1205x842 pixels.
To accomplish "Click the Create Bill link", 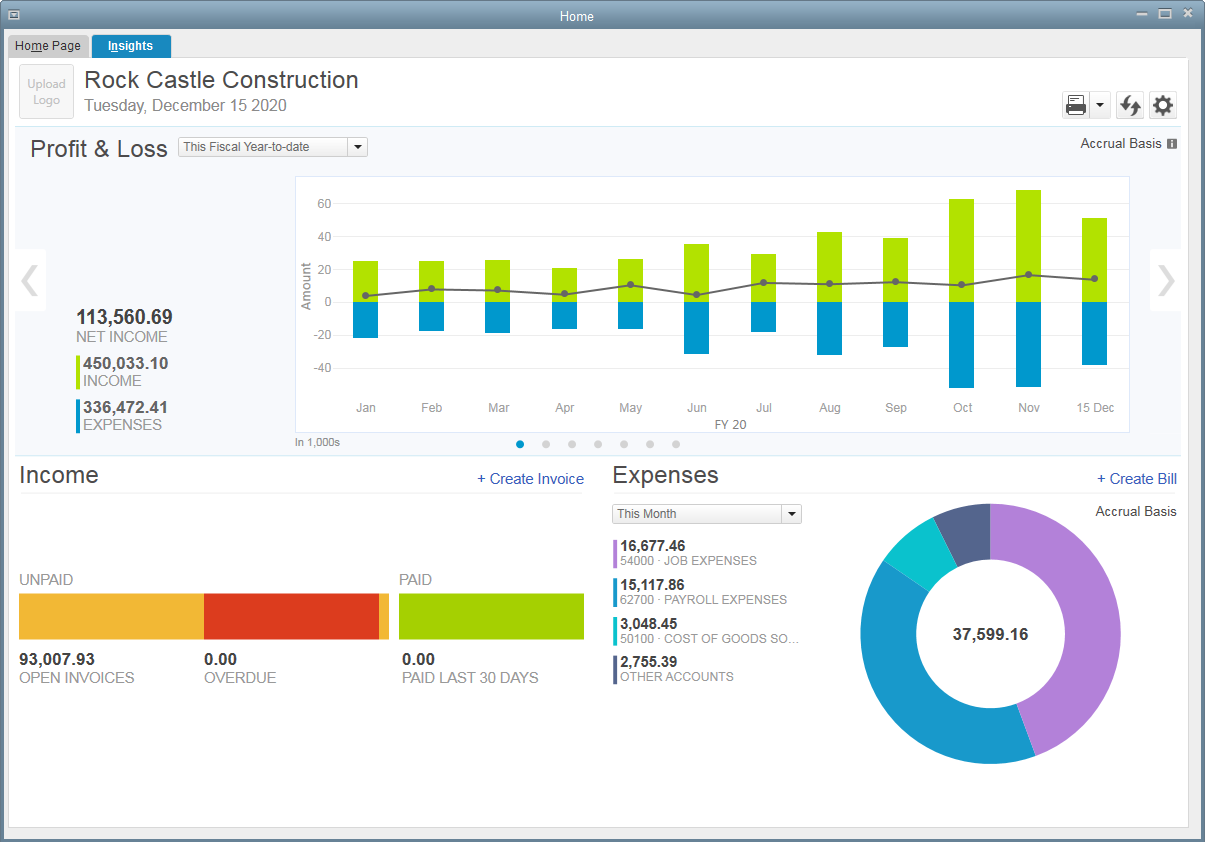I will click(1136, 479).
